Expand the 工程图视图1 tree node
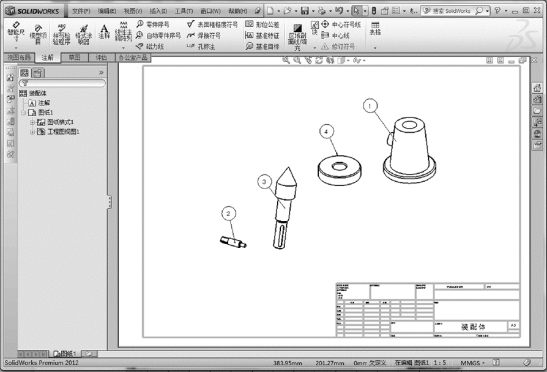This screenshot has height=372, width=547. point(32,132)
